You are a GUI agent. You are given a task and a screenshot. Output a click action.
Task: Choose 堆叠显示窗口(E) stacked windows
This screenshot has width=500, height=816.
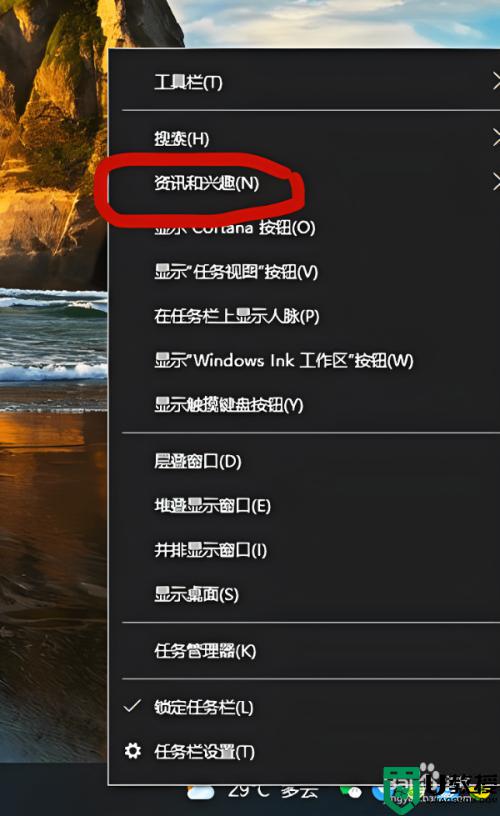(x=304, y=505)
